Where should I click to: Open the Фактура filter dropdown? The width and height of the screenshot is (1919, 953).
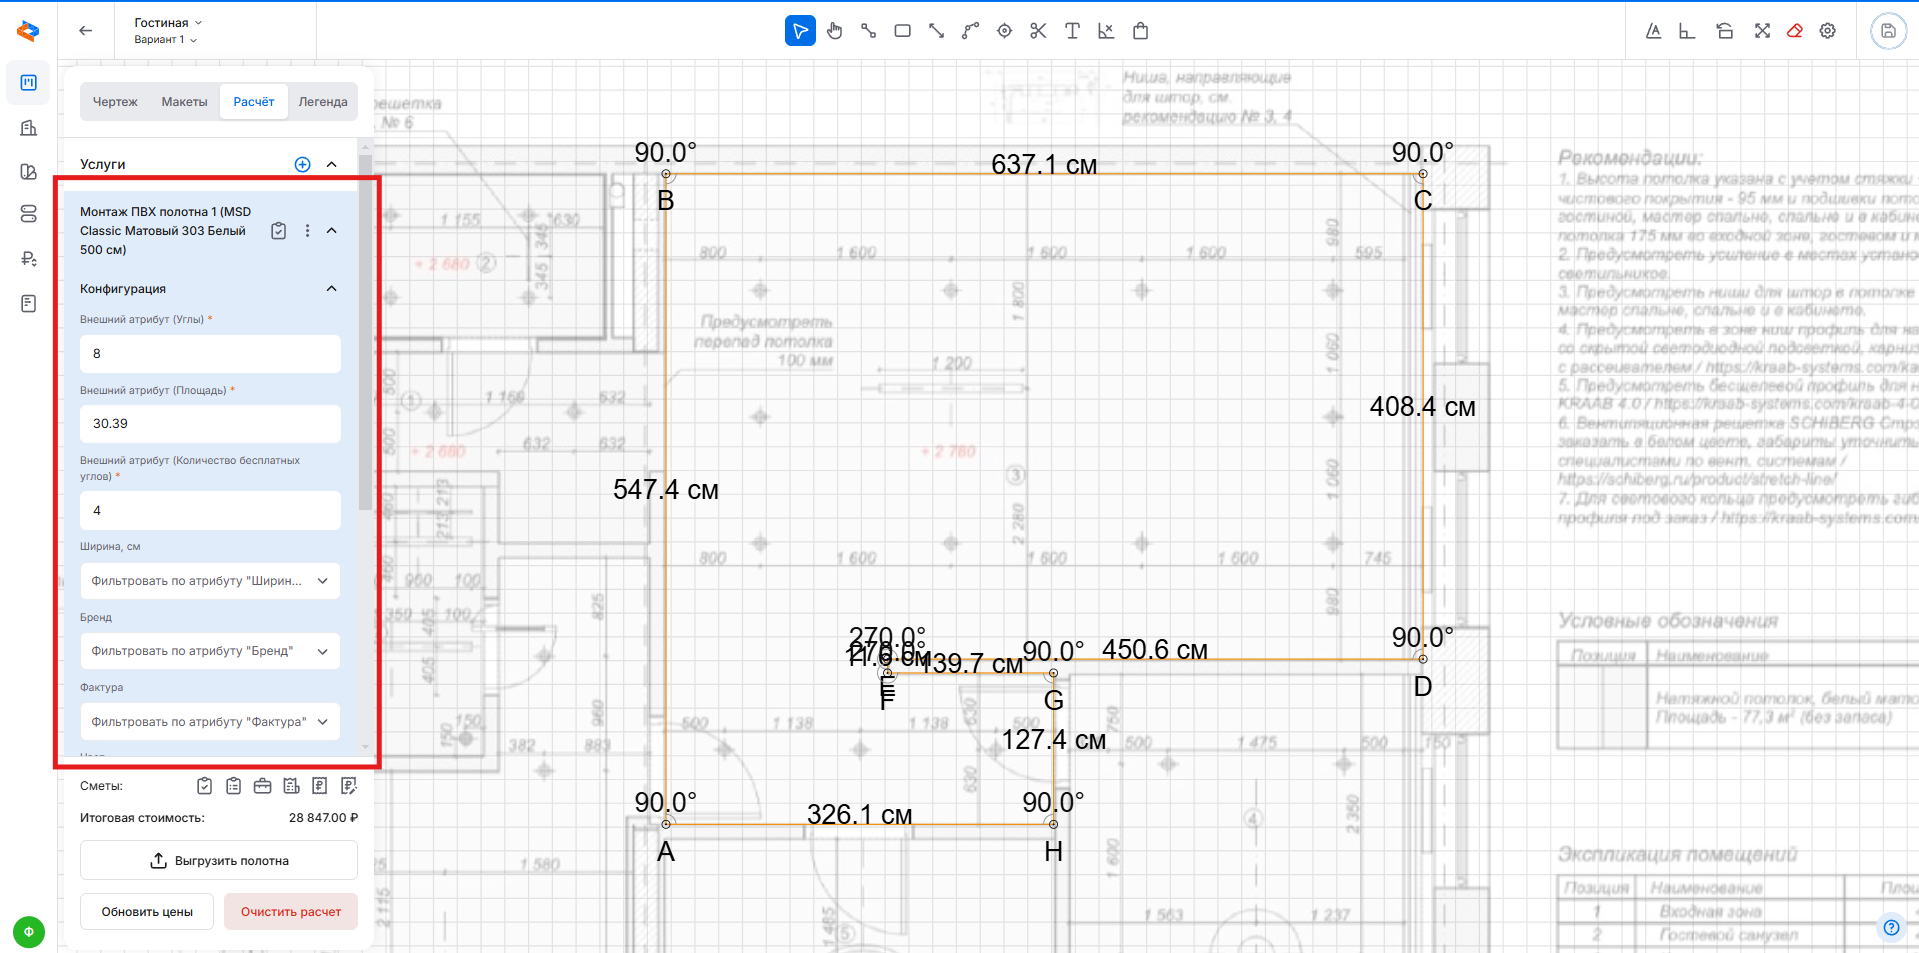[x=210, y=722]
